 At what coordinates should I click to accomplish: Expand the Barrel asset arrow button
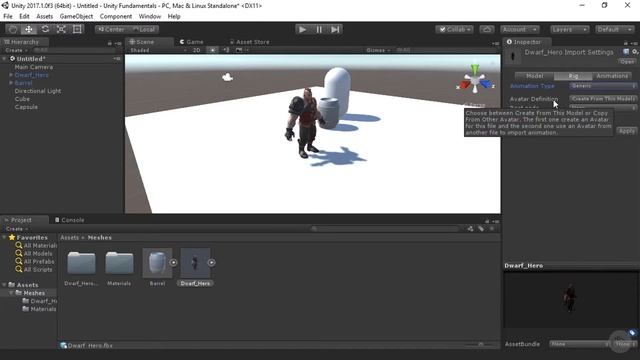173,262
